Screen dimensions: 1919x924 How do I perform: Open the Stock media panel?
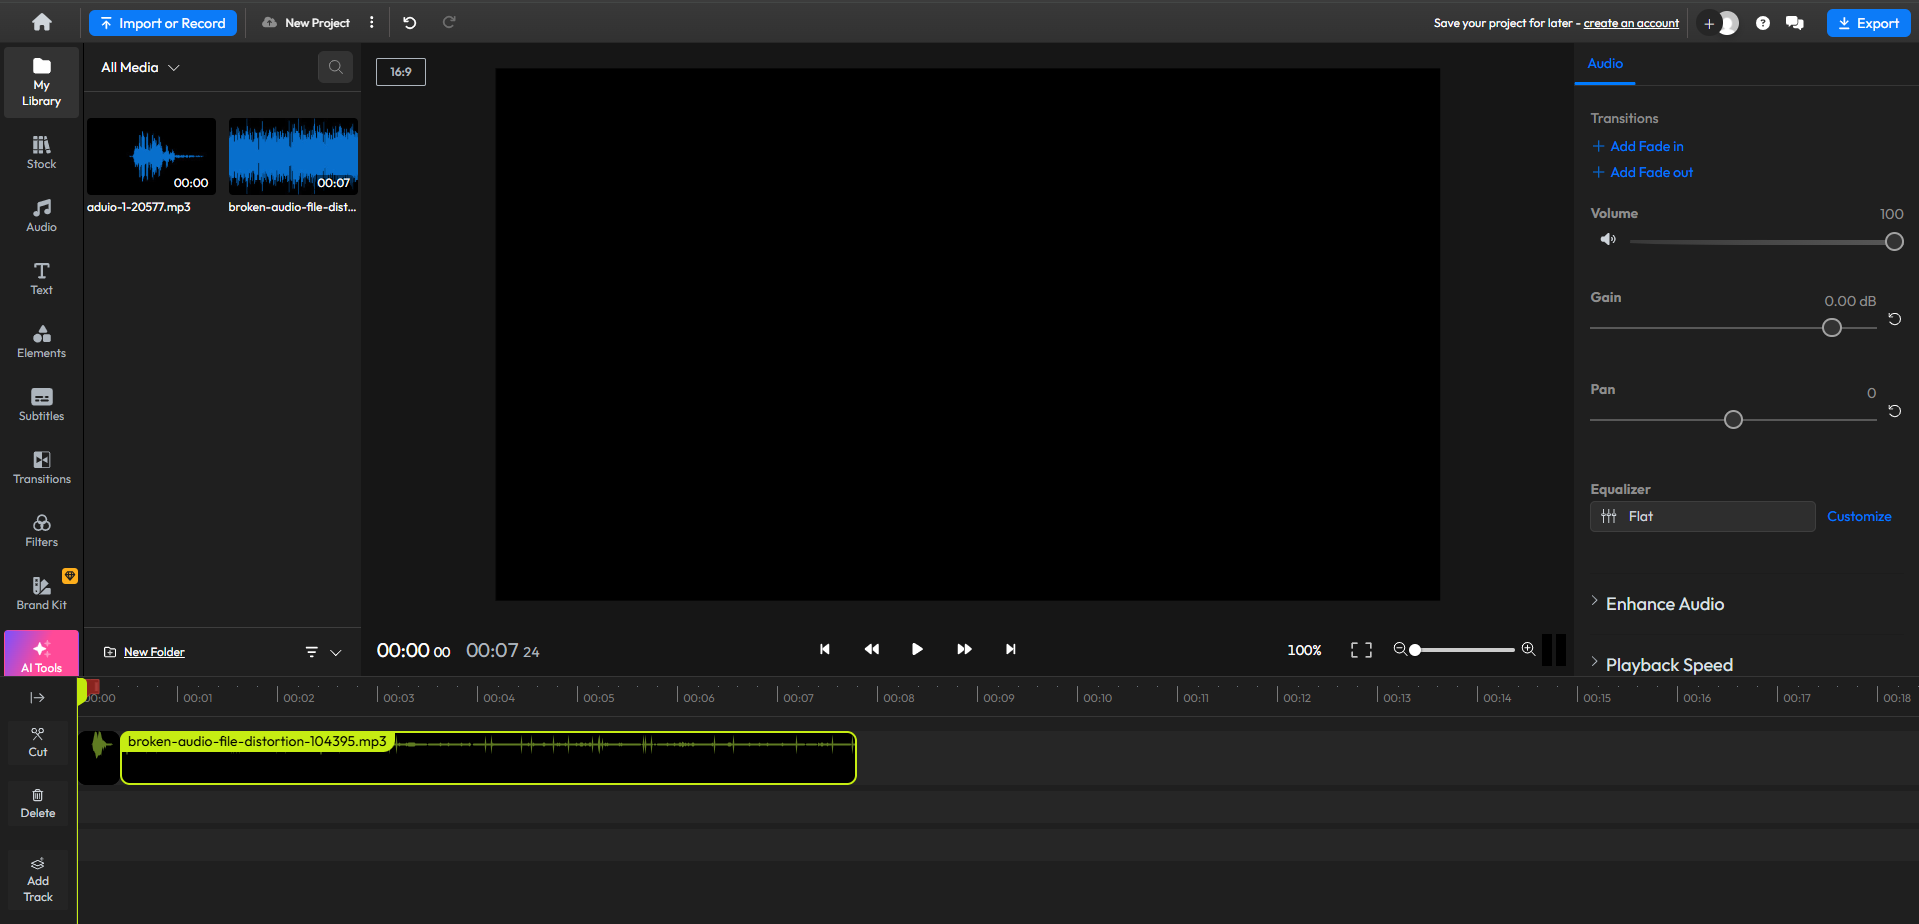[x=41, y=152]
